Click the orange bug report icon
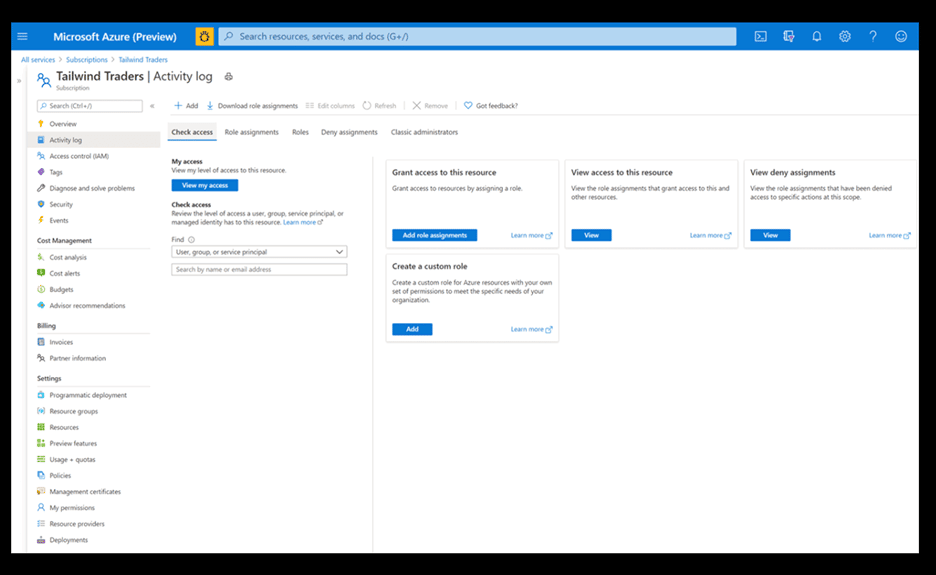Viewport: 936px width, 575px height. coord(204,36)
